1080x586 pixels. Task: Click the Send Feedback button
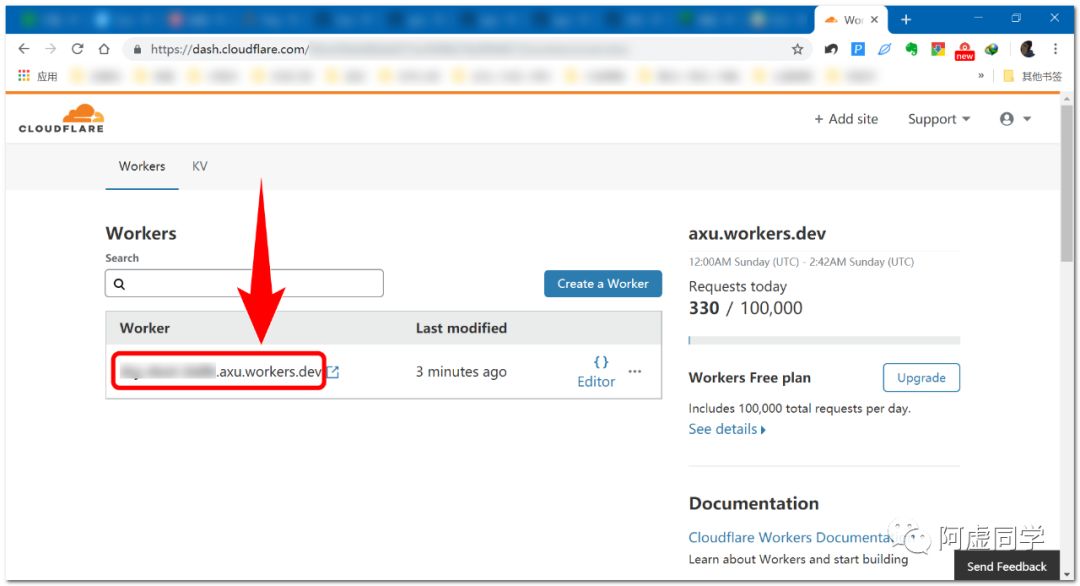pos(1006,566)
